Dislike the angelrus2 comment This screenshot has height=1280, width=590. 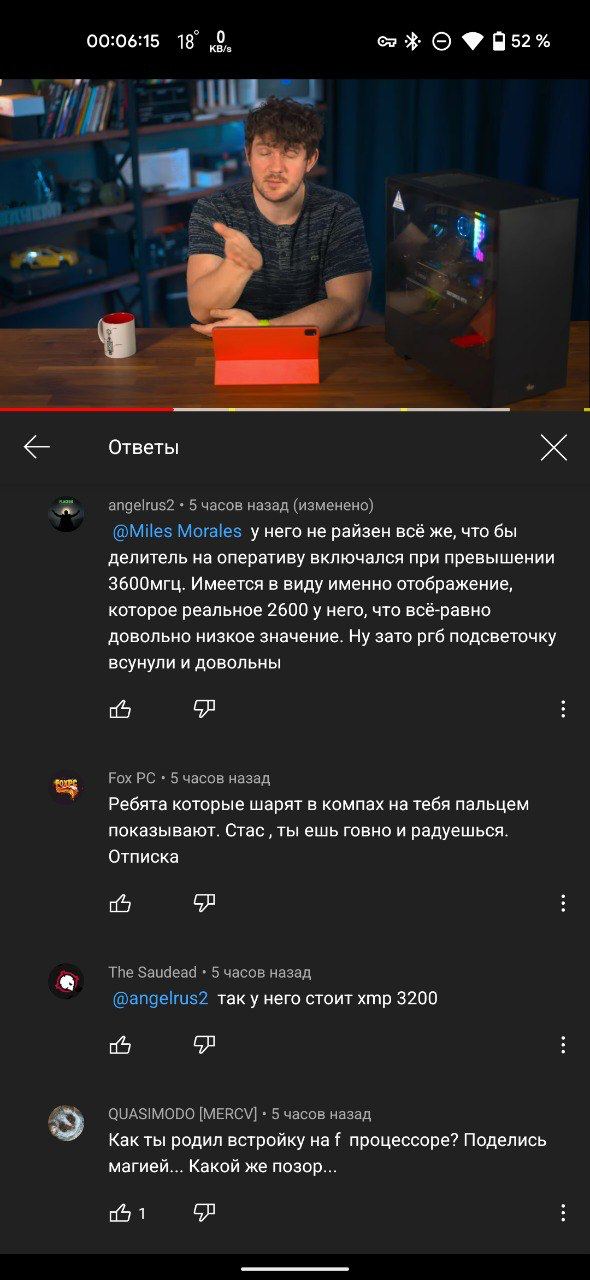(204, 709)
